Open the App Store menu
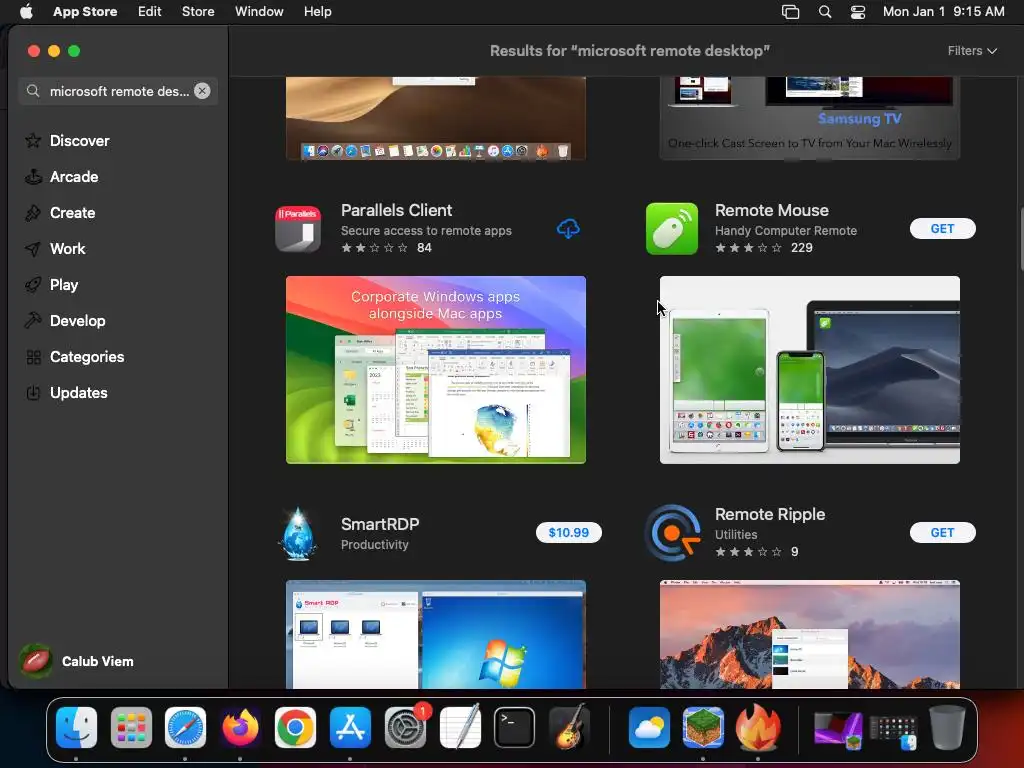This screenshot has height=768, width=1024. click(x=85, y=12)
